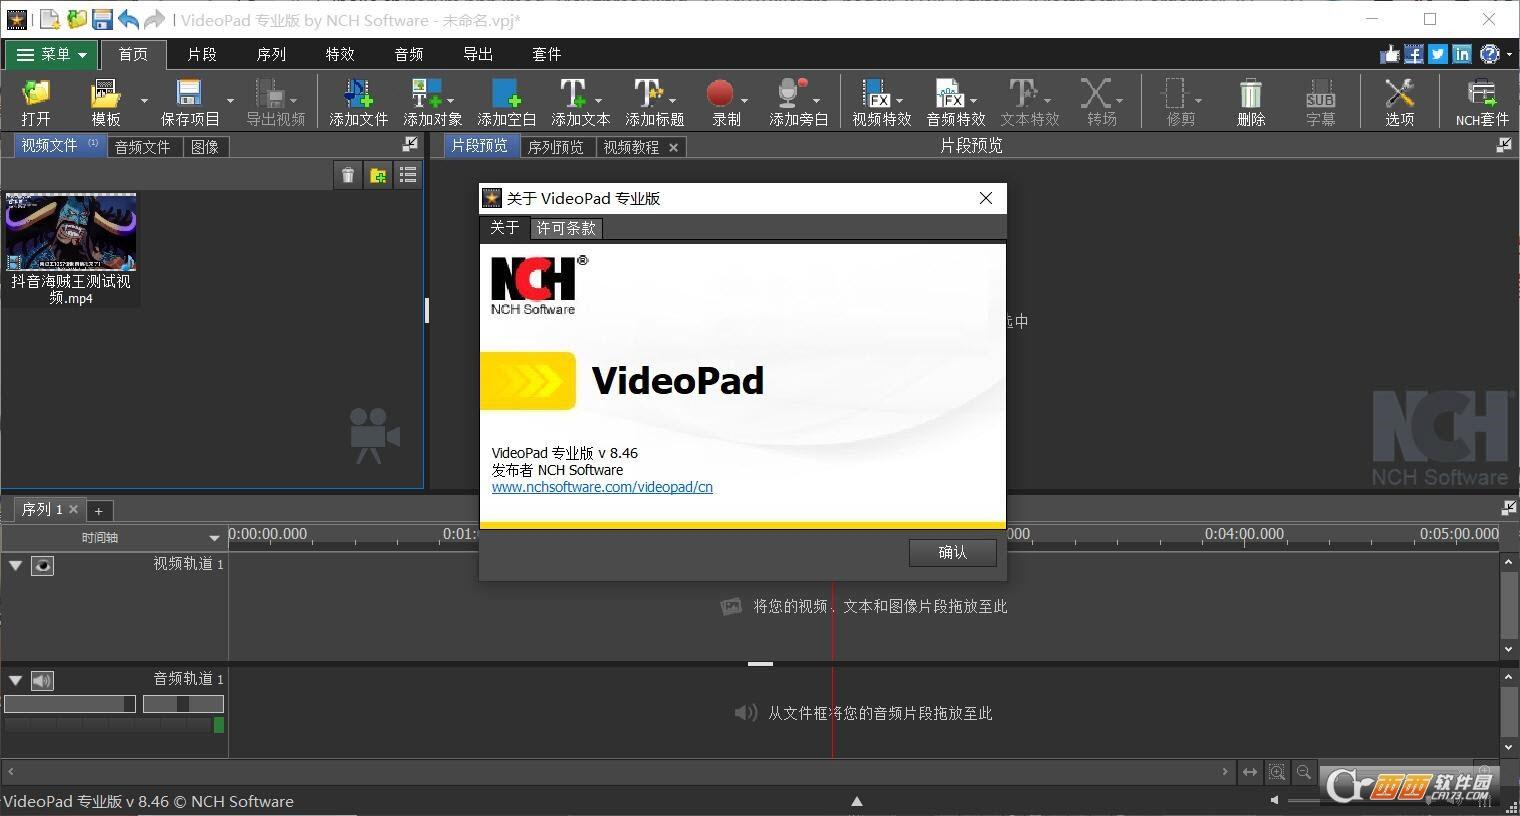Zoom in timeline with magnifier icon
Screen dimensions: 1520x816
(1277, 772)
